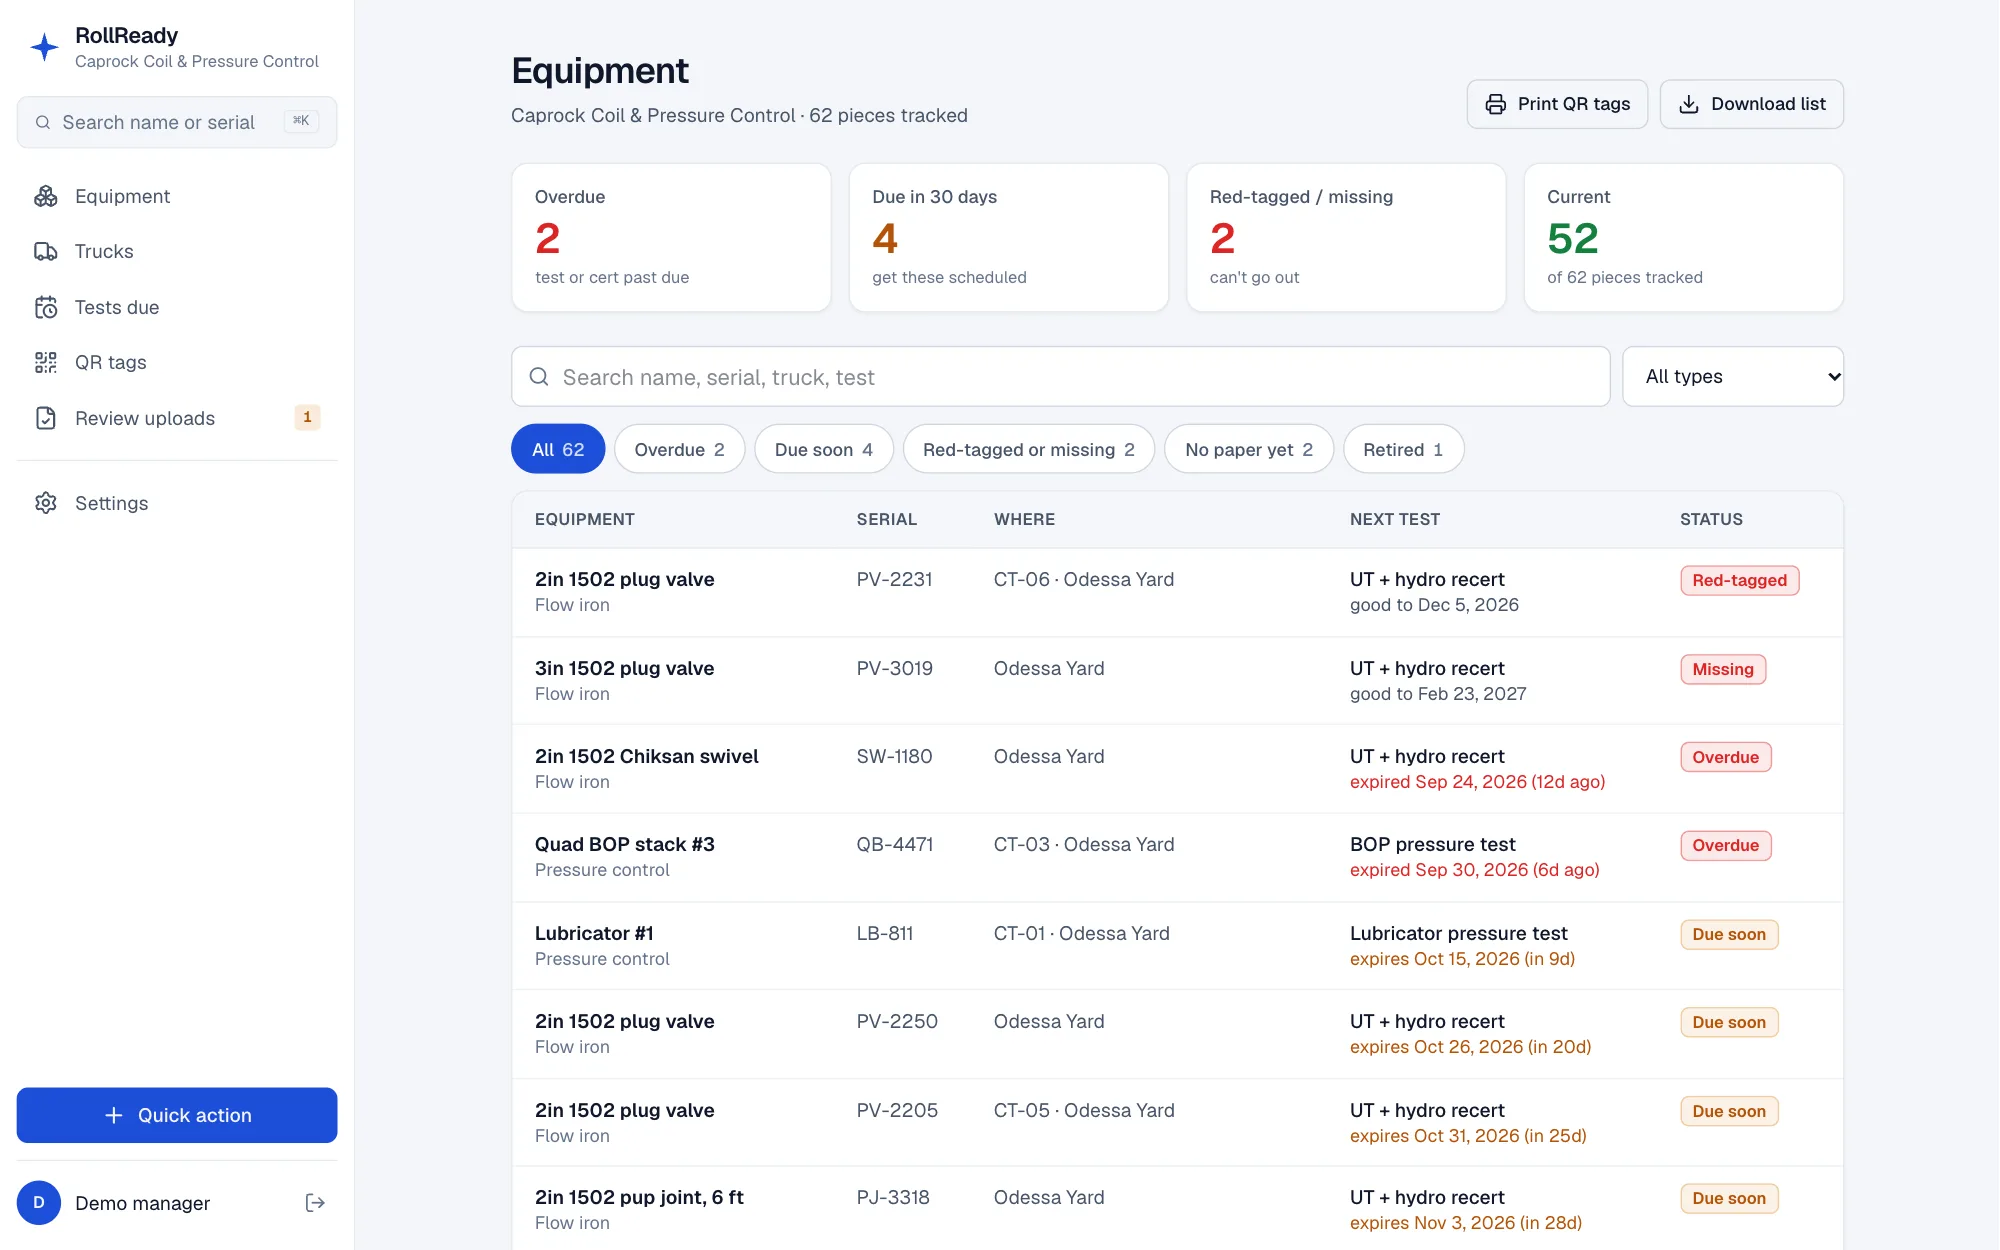2000x1250 pixels.
Task: Click the Trucks sidebar icon
Action: click(x=46, y=251)
